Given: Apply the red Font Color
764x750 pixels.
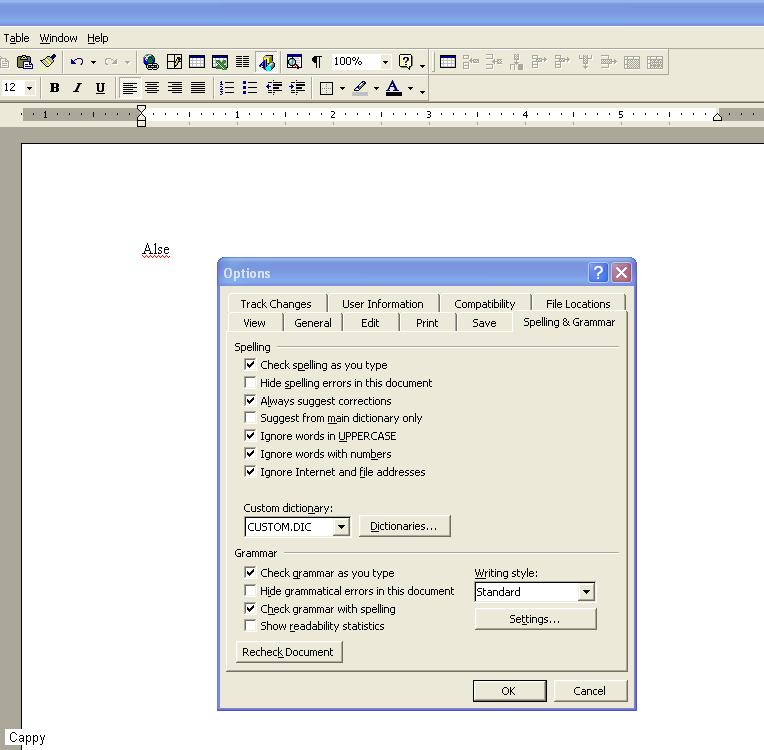Looking at the screenshot, I should pos(394,88).
